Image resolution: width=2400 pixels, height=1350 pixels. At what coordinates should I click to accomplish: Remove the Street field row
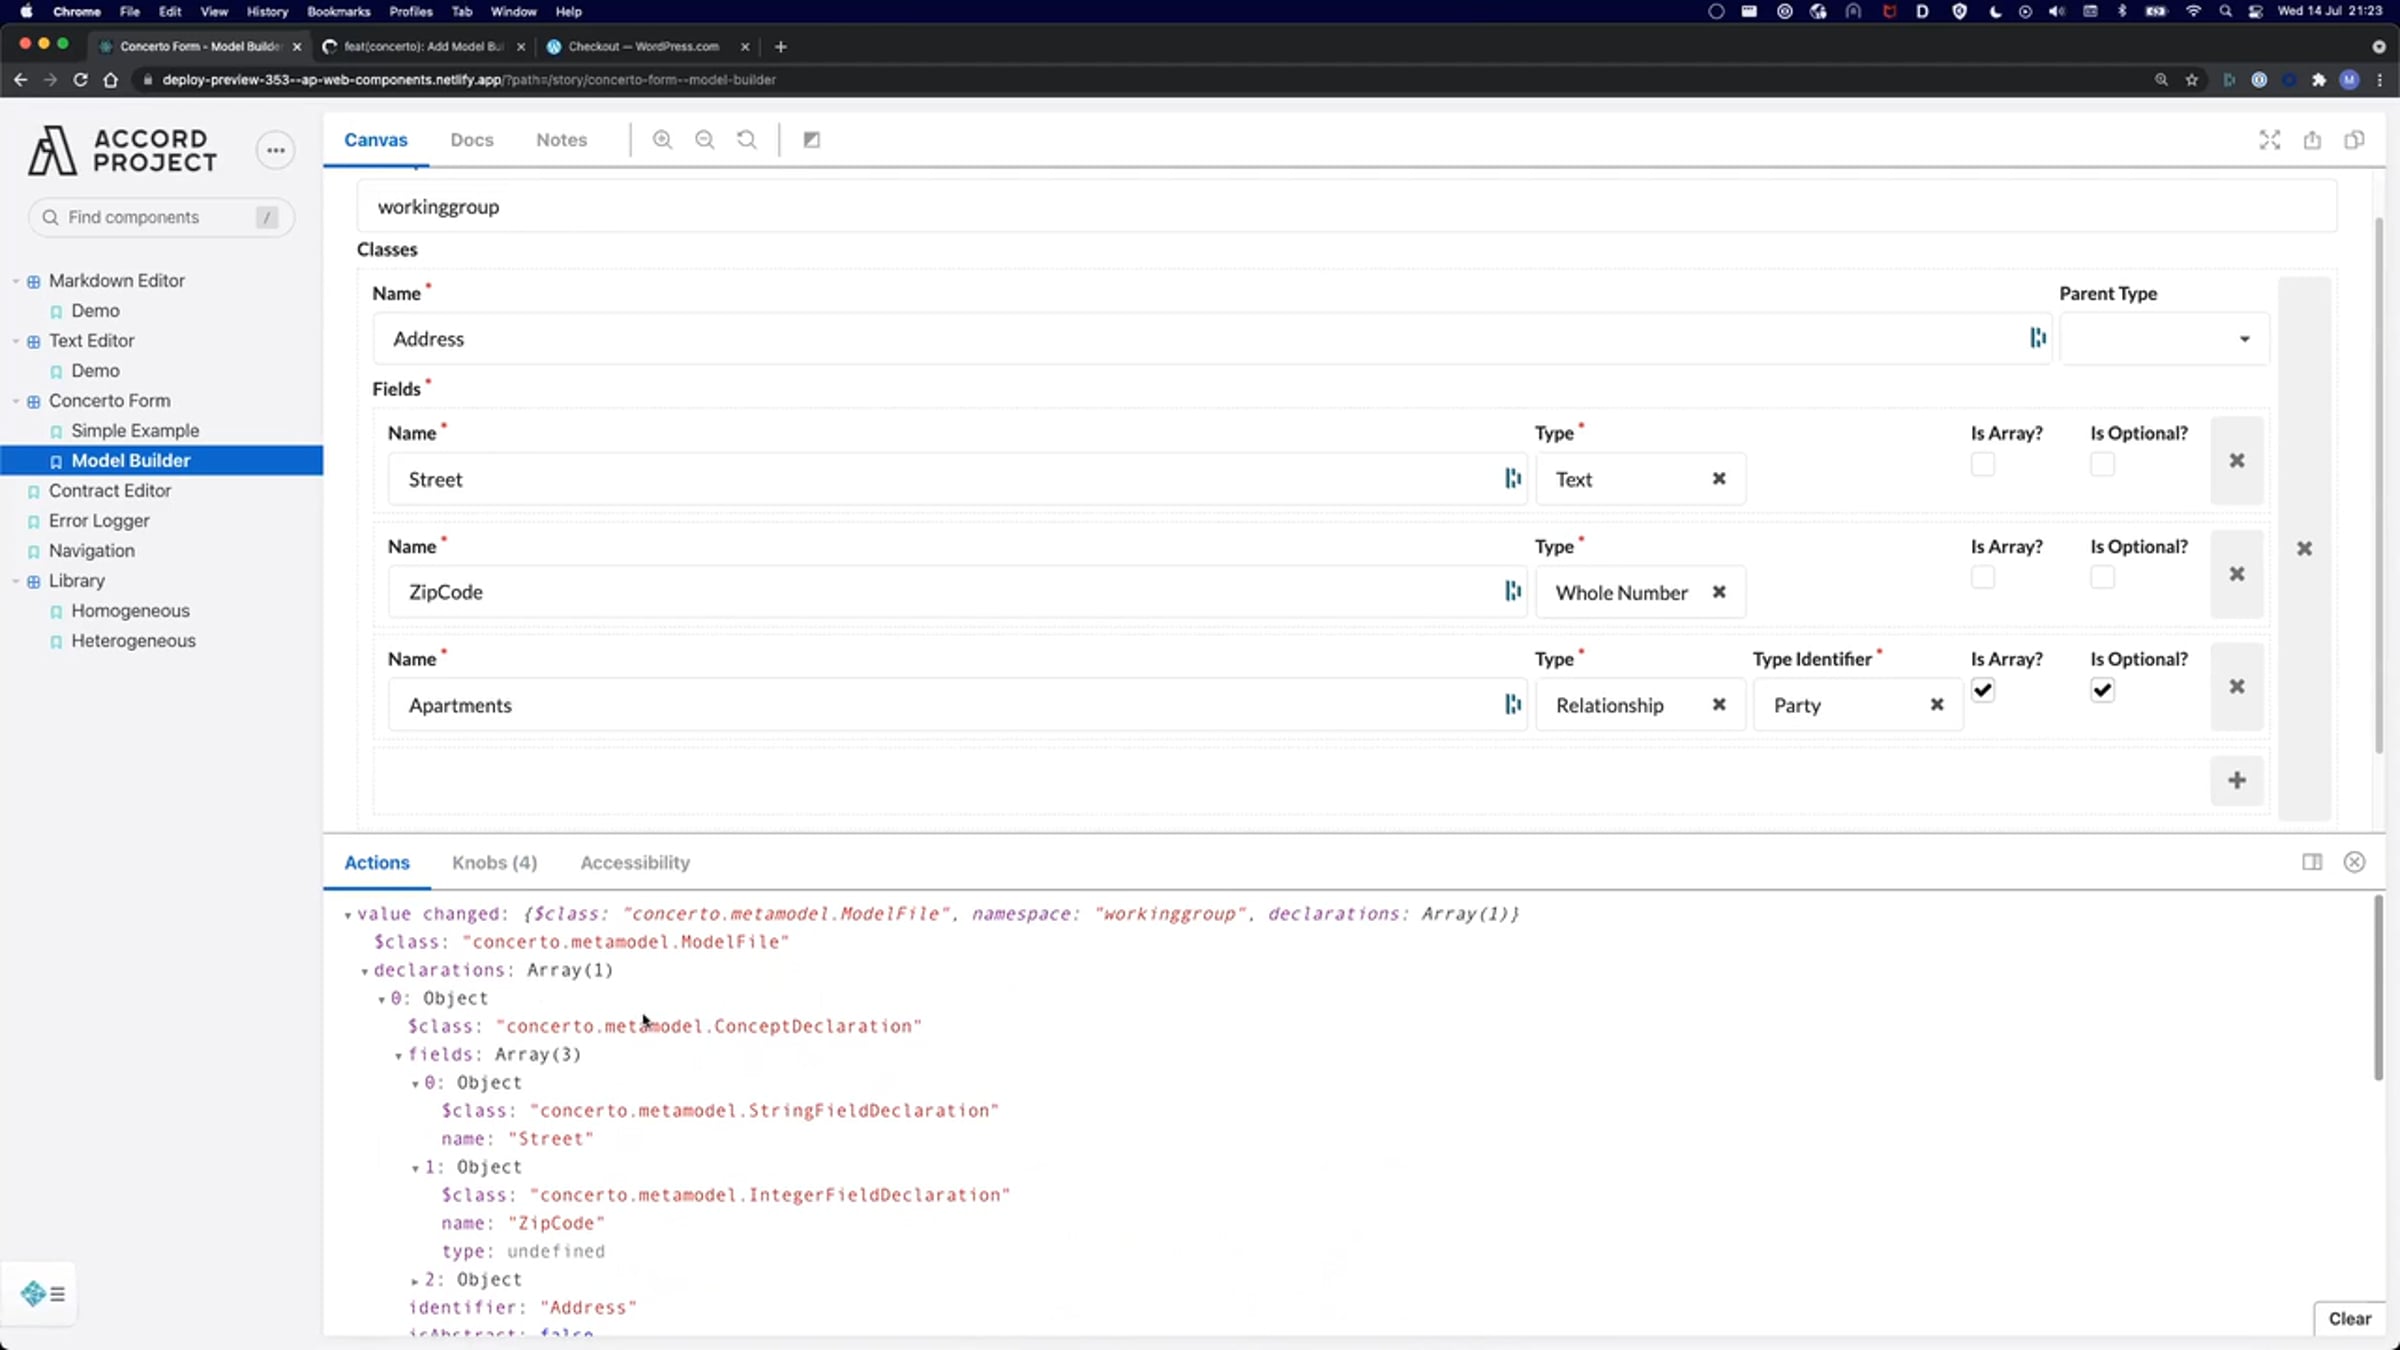coord(2237,461)
